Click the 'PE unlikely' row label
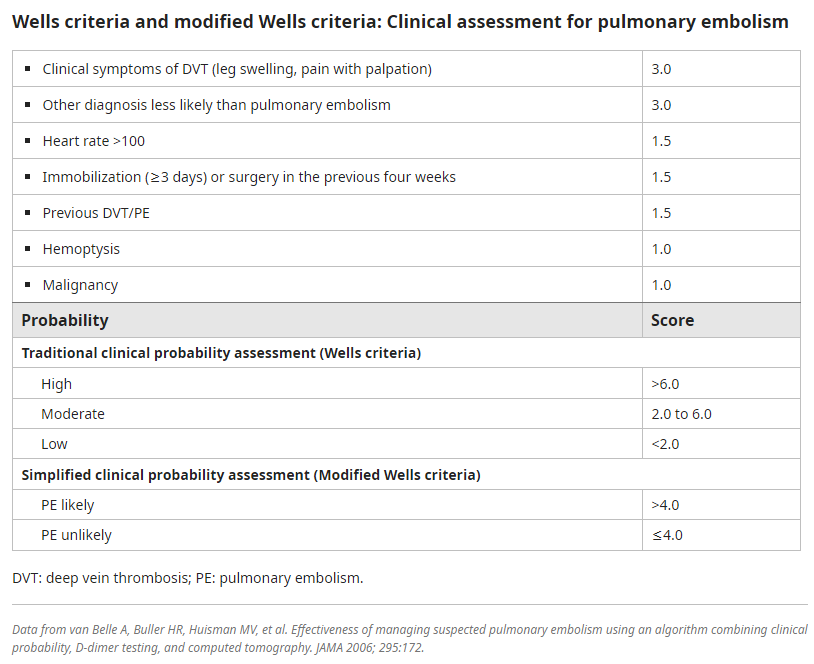Viewport: 814px width, 664px height. point(76,535)
